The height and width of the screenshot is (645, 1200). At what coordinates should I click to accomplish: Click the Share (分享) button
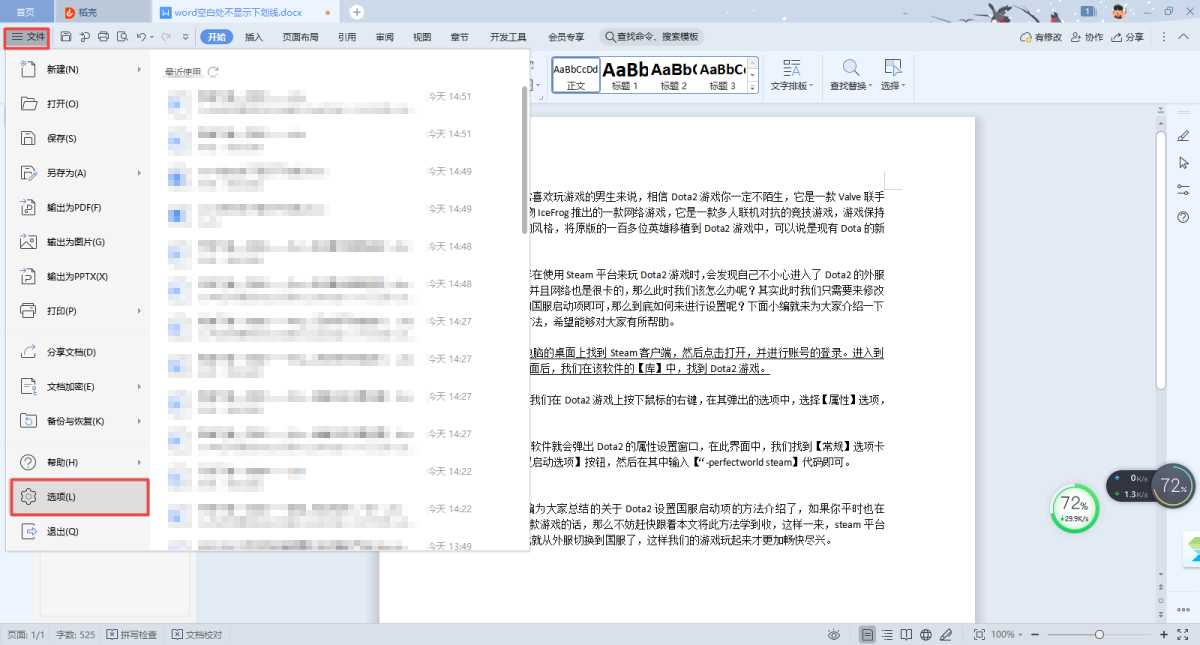(x=1128, y=37)
